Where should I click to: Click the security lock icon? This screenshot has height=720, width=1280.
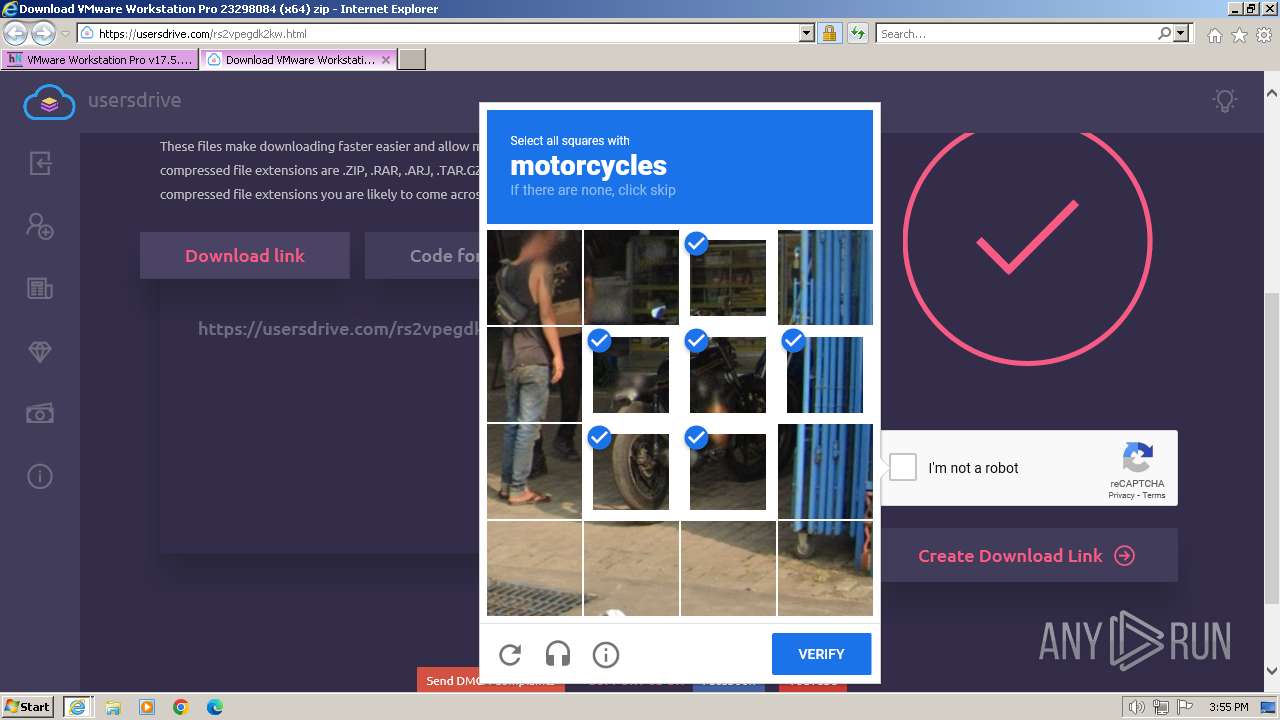(829, 34)
